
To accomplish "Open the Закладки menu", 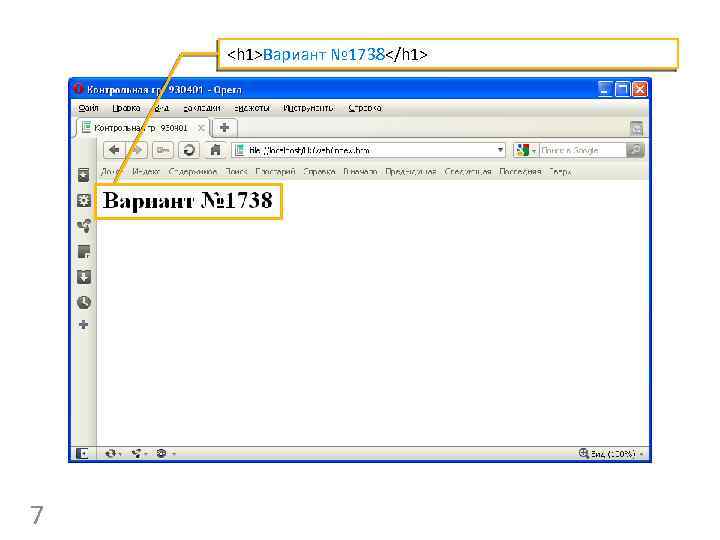I will coord(202,108).
